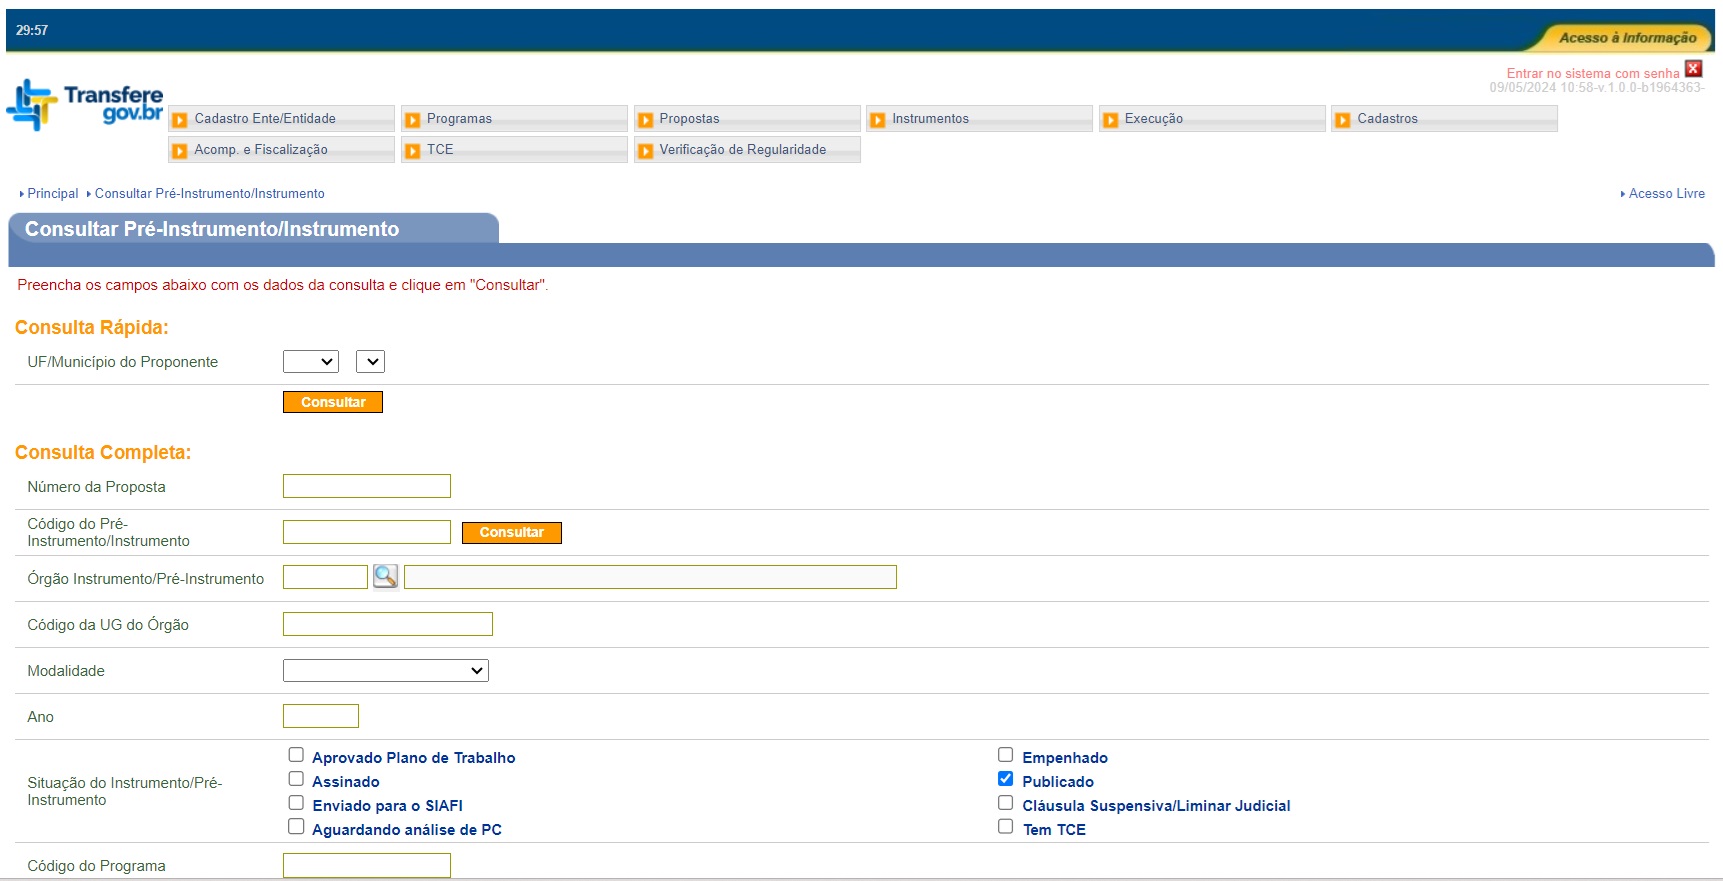Image resolution: width=1723 pixels, height=881 pixels.
Task: Enable the Aprovado Plano de Trabalho checkbox
Action: 296,755
